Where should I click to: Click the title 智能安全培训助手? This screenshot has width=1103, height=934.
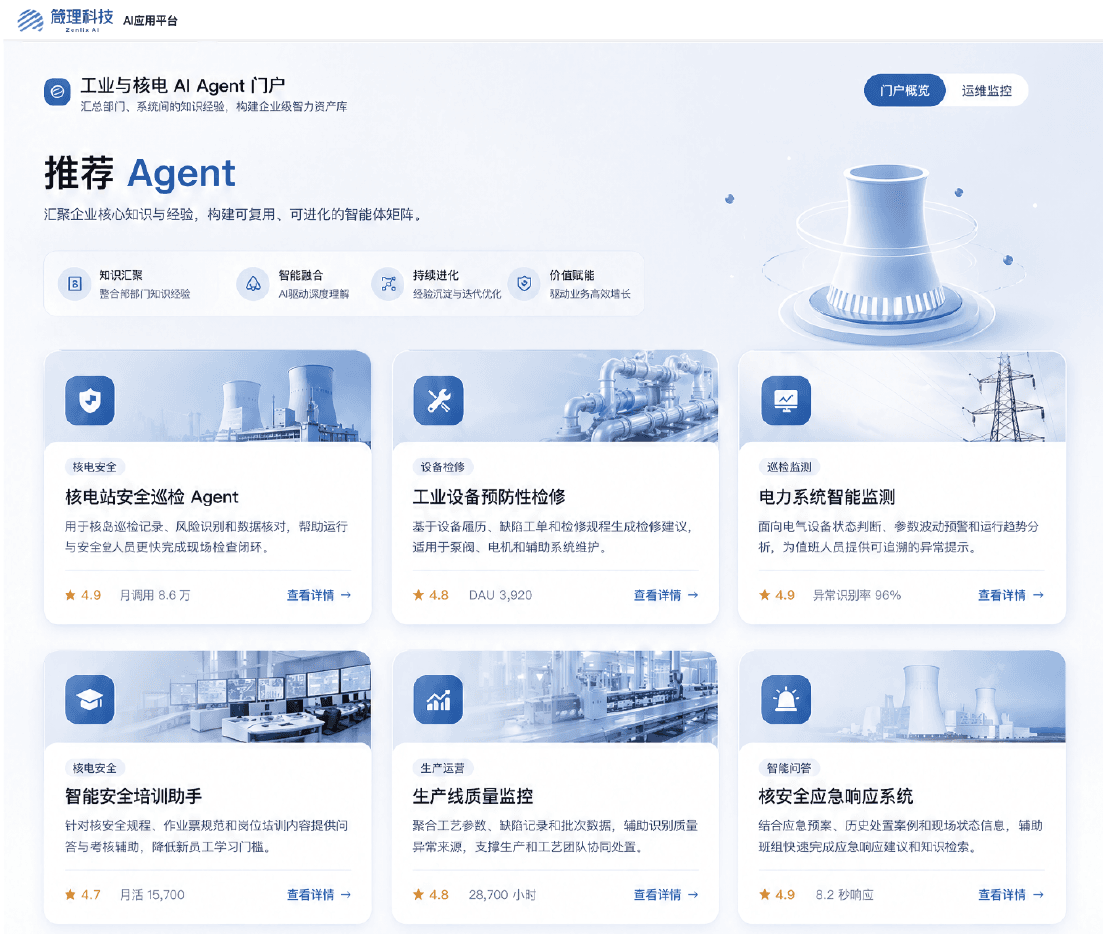click(134, 797)
